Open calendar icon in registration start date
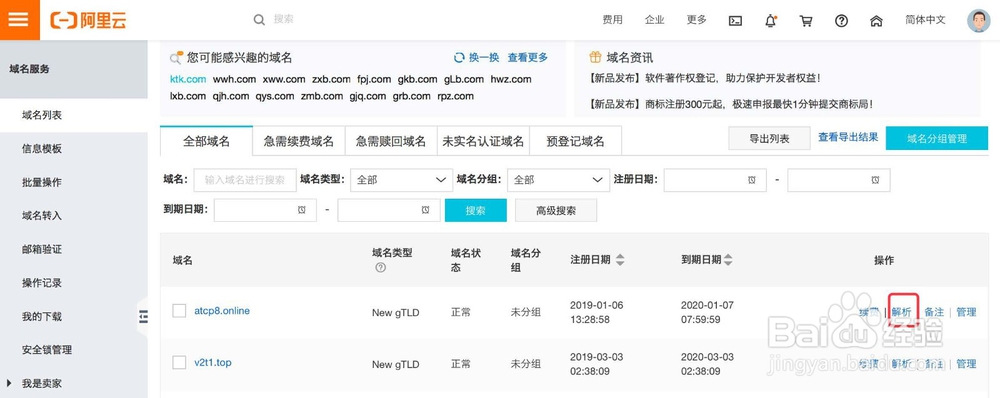 tap(753, 180)
